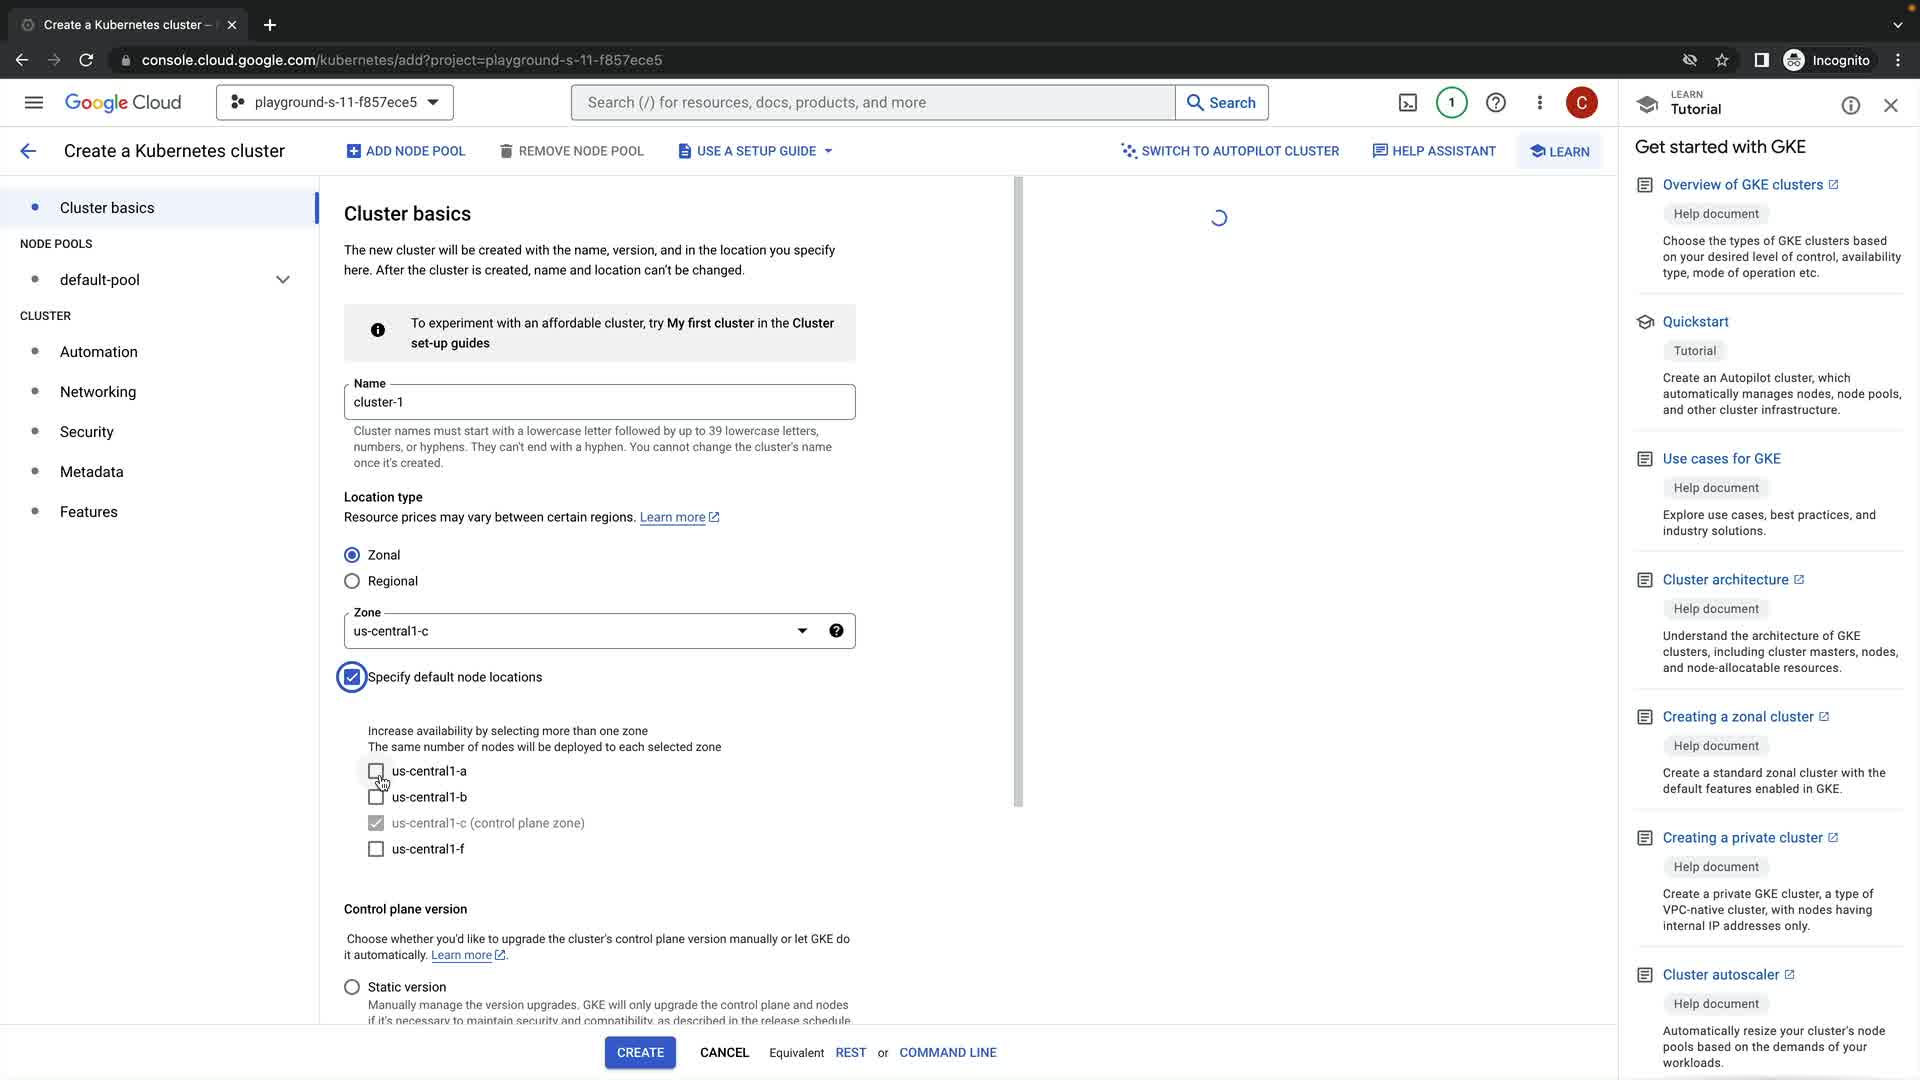Select the Regional location type radio button
The image size is (1920, 1080).
(x=352, y=581)
